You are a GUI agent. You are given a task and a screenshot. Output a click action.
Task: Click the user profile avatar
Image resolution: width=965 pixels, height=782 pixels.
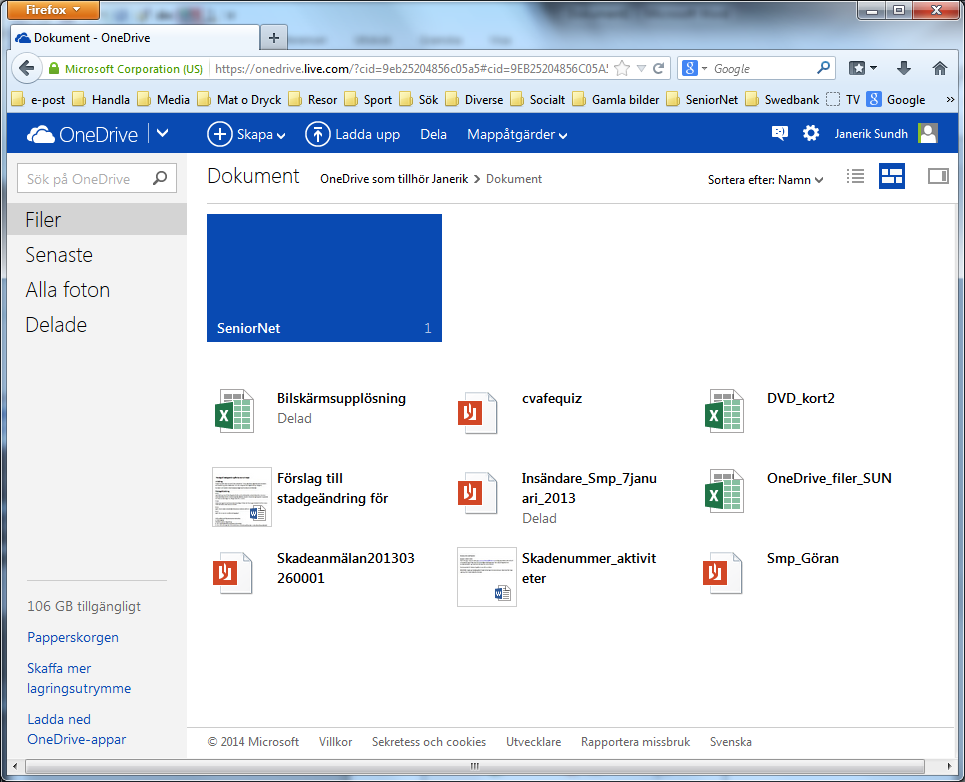point(927,133)
